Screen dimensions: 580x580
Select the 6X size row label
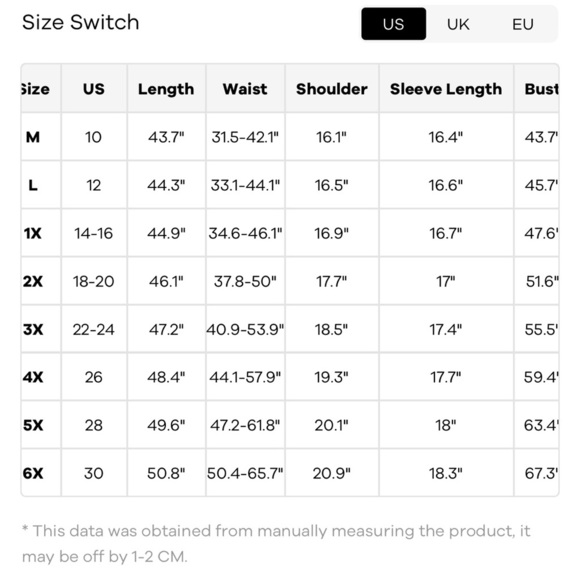[33, 473]
